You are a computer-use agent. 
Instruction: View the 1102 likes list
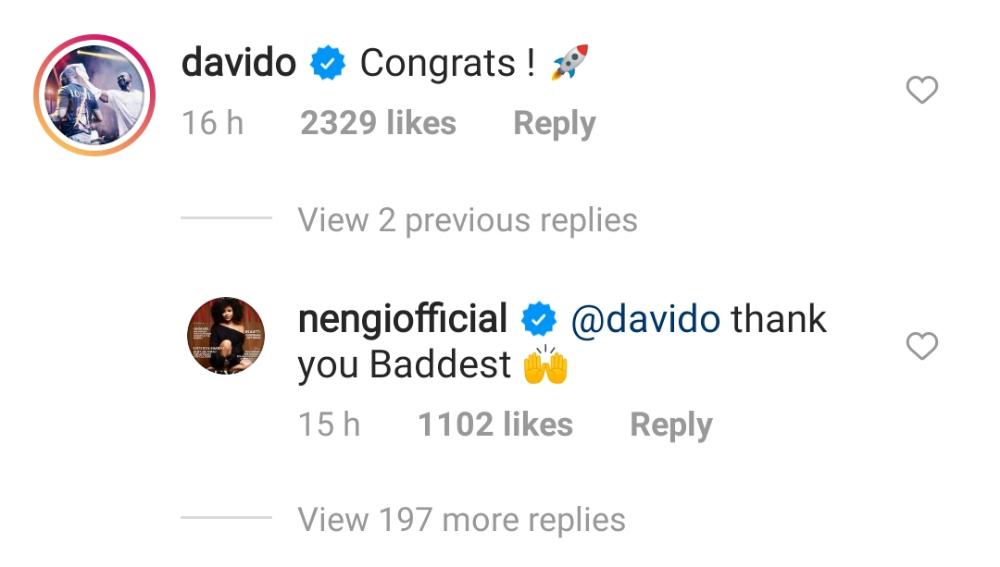[x=495, y=425]
